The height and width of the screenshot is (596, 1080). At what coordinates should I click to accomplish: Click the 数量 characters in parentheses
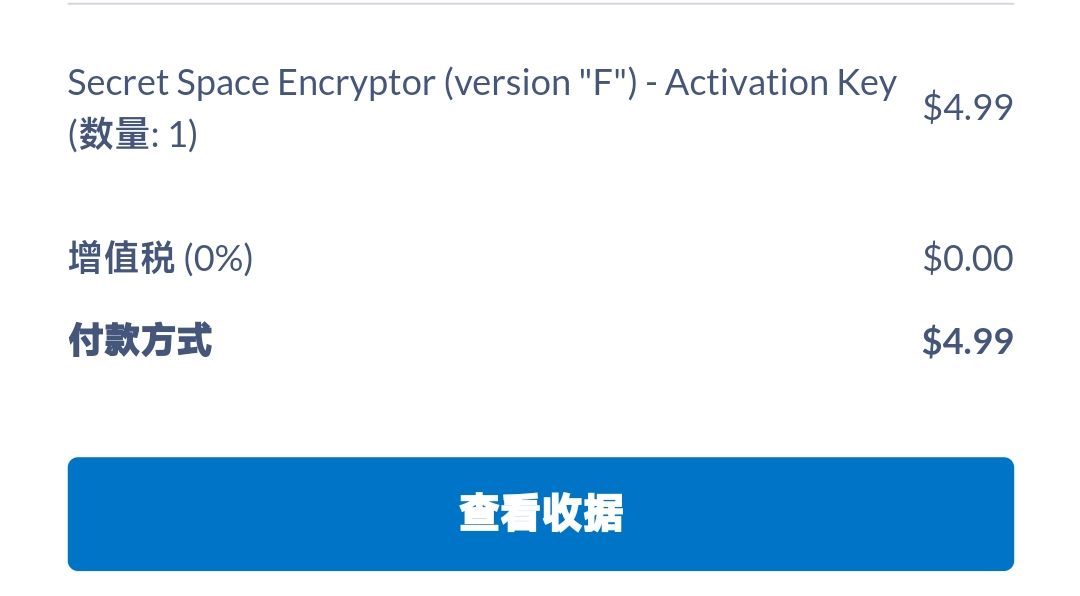point(113,134)
